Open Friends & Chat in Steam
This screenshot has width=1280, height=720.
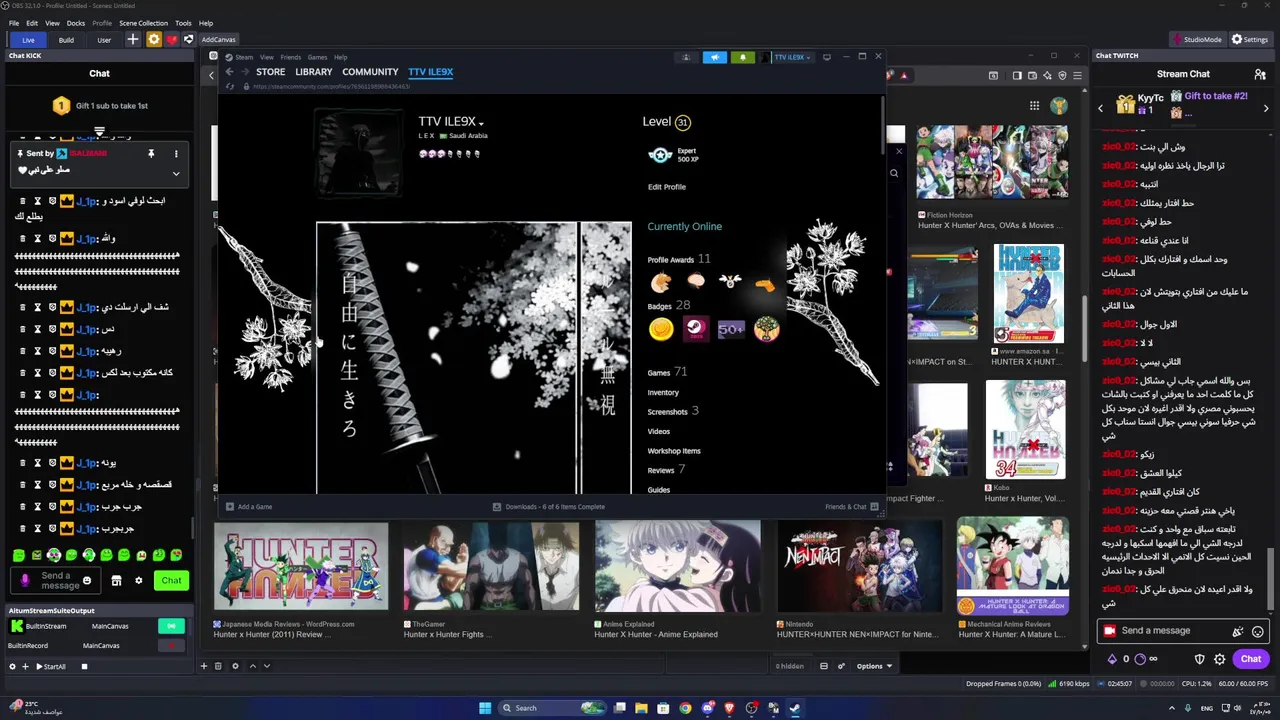[x=851, y=507]
